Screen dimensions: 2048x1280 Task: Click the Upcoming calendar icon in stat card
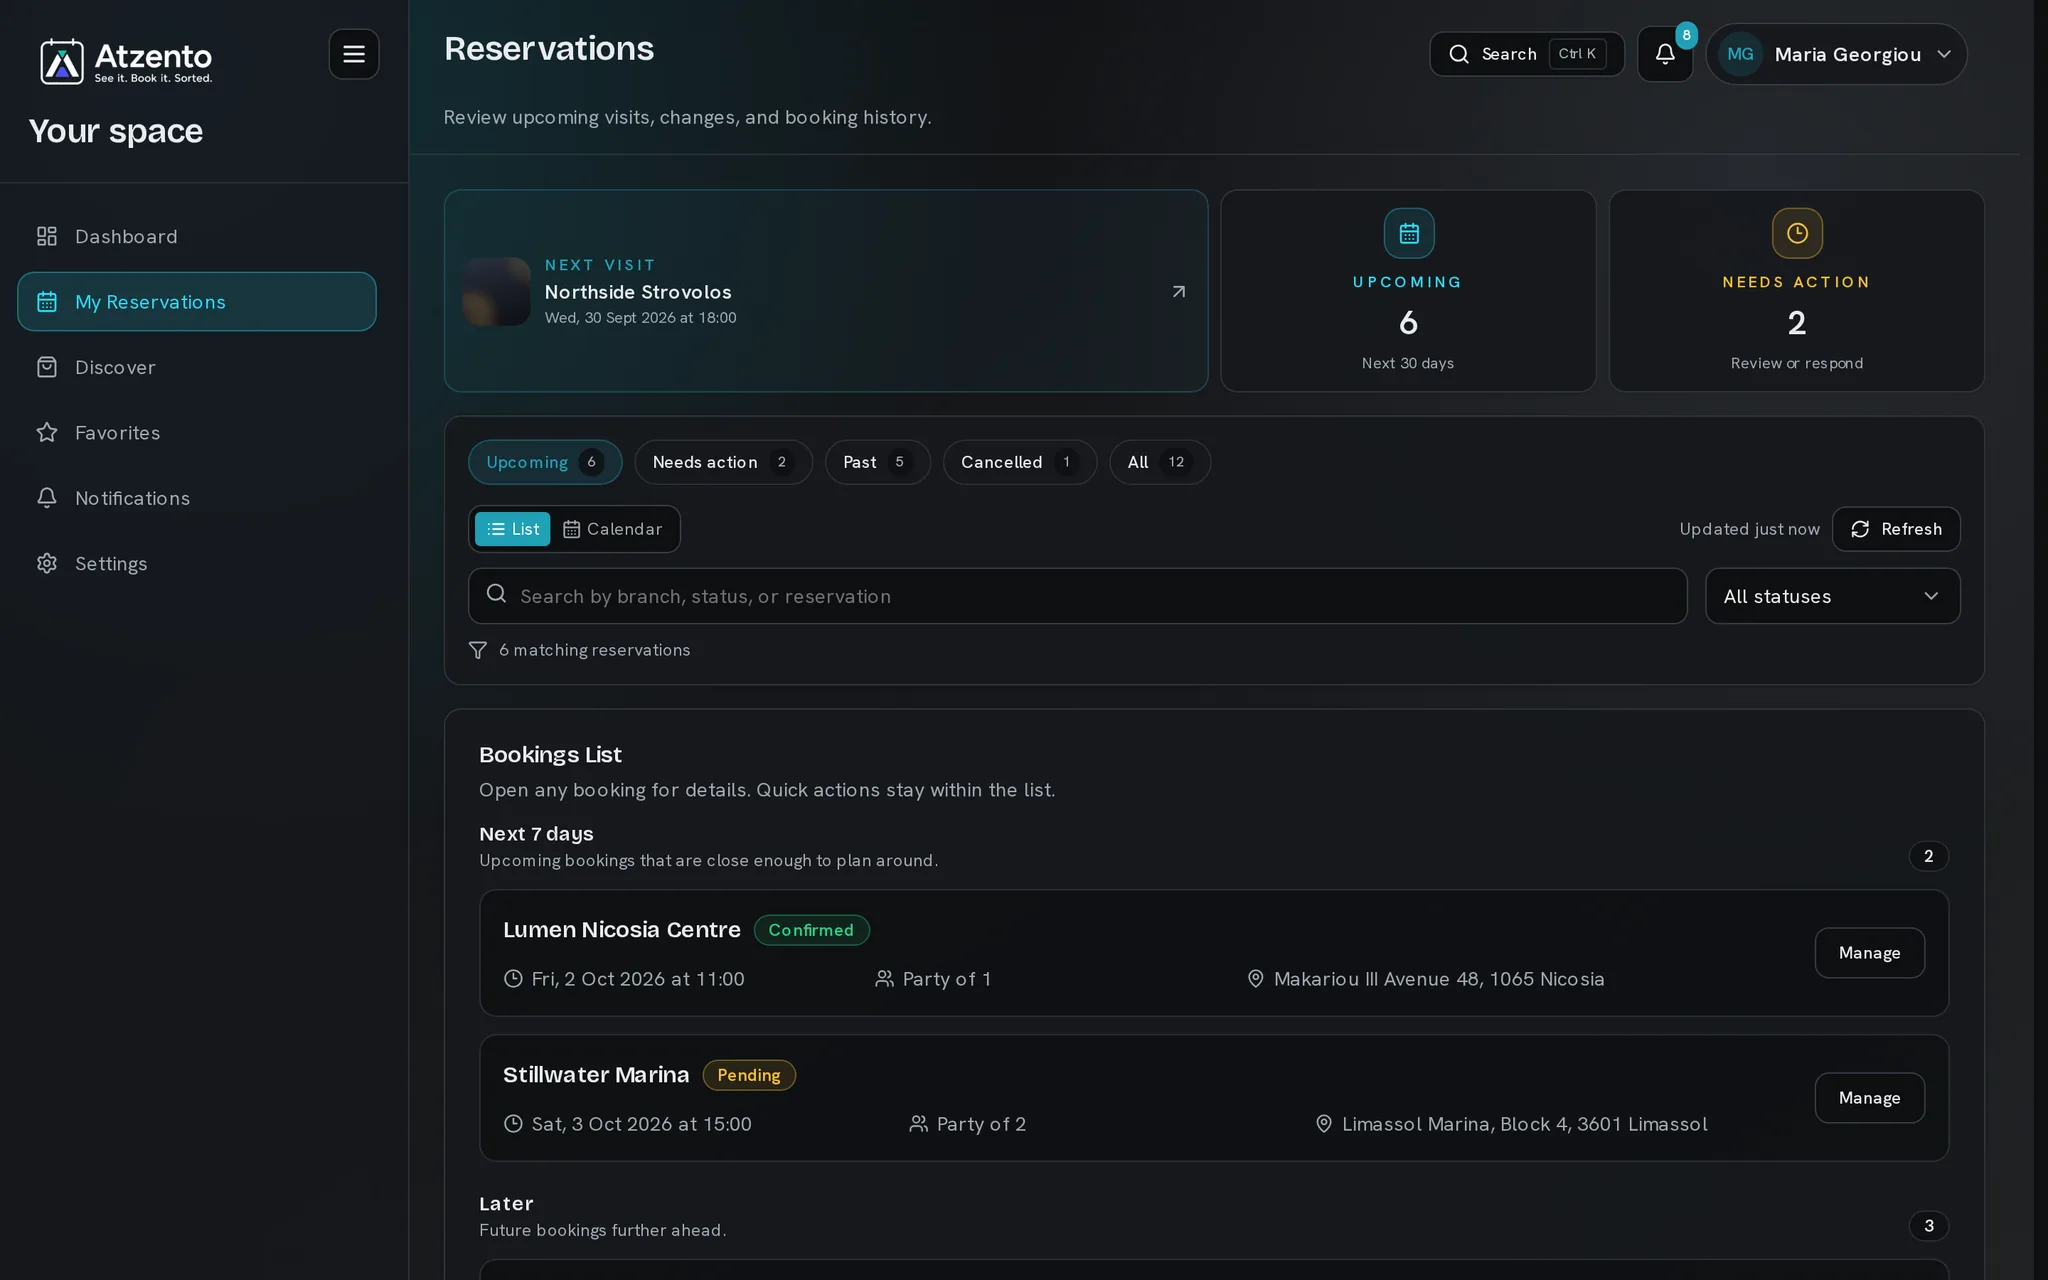[x=1409, y=233]
